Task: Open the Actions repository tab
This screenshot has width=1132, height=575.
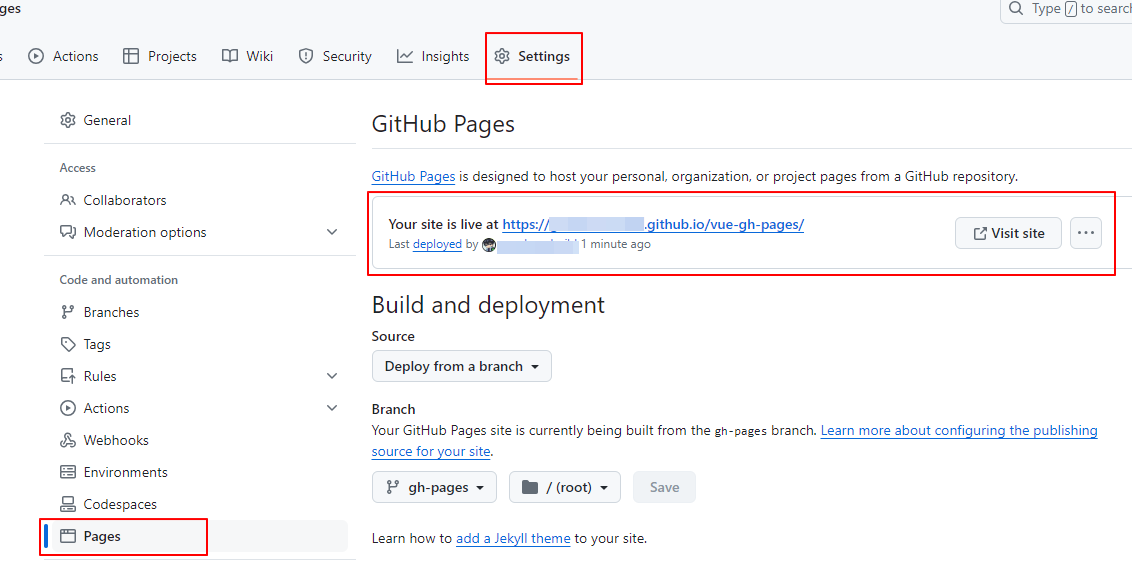Action: (x=63, y=56)
